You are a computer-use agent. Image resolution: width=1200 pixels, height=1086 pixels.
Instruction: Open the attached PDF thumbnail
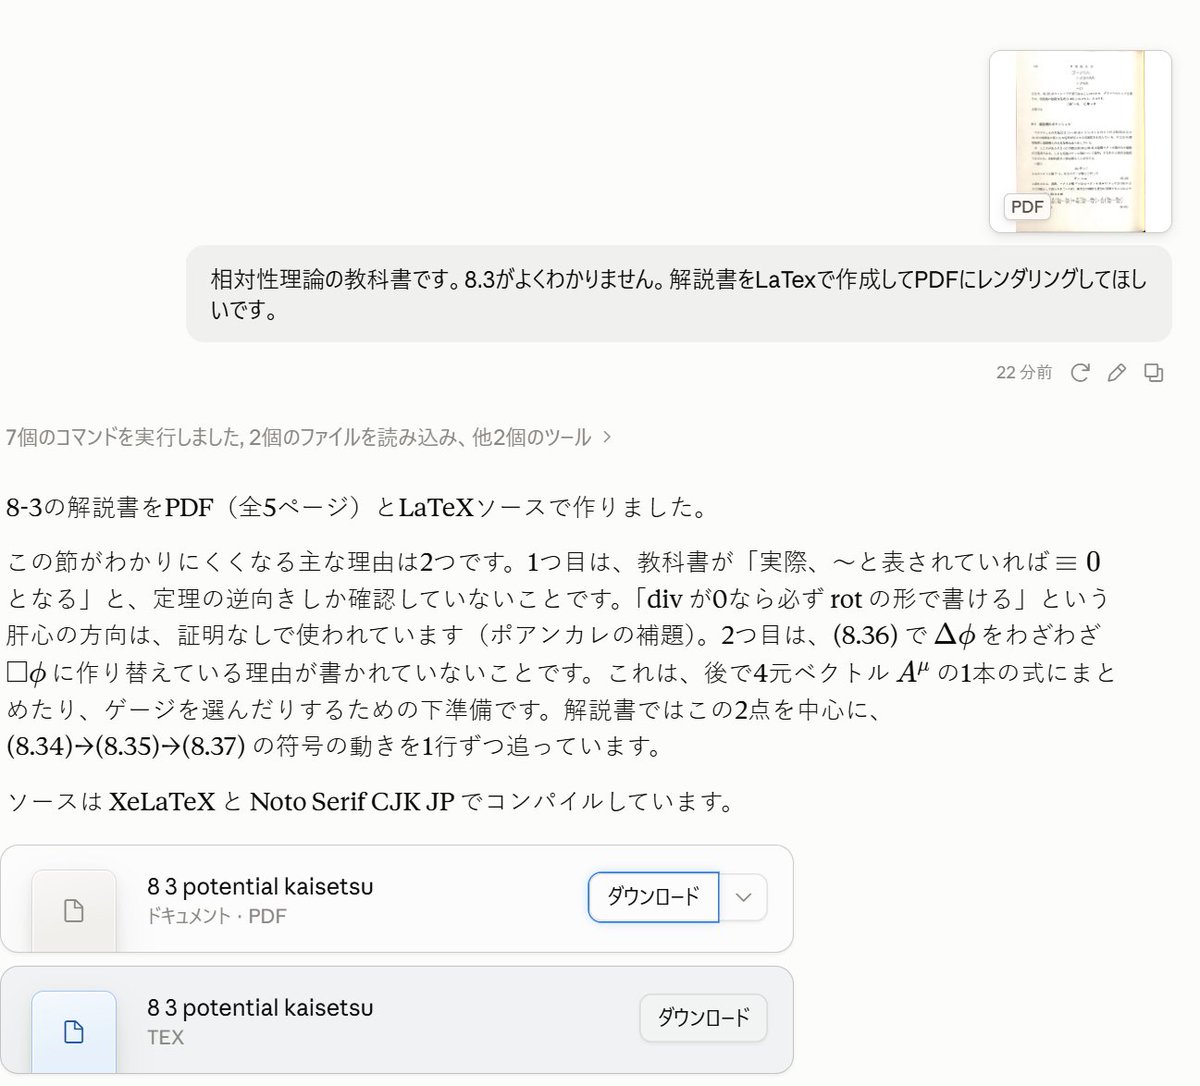[1080, 141]
